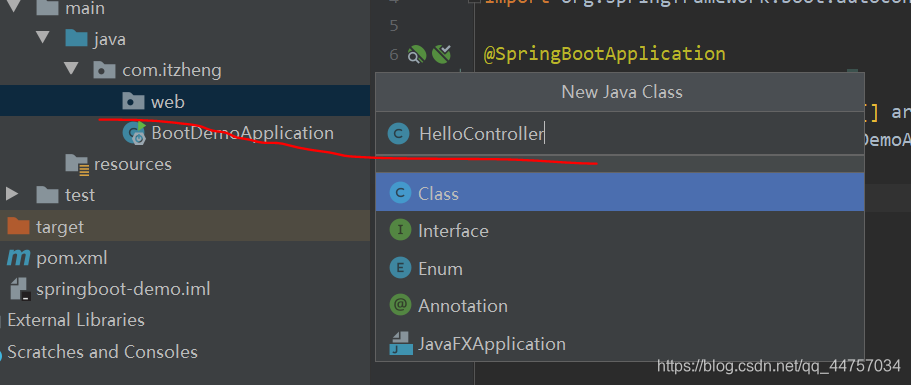Select Scratches and Consoles node

(x=102, y=352)
